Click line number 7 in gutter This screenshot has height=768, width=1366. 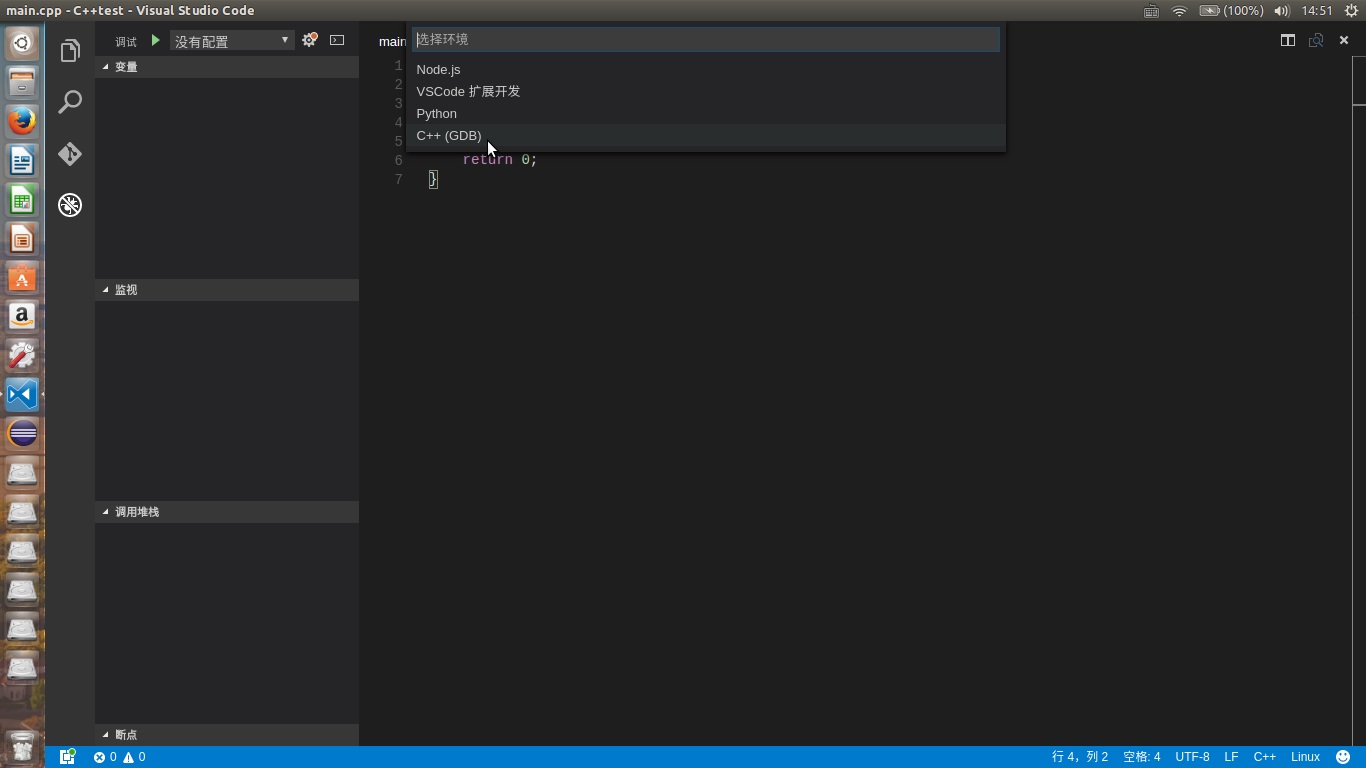(x=398, y=180)
